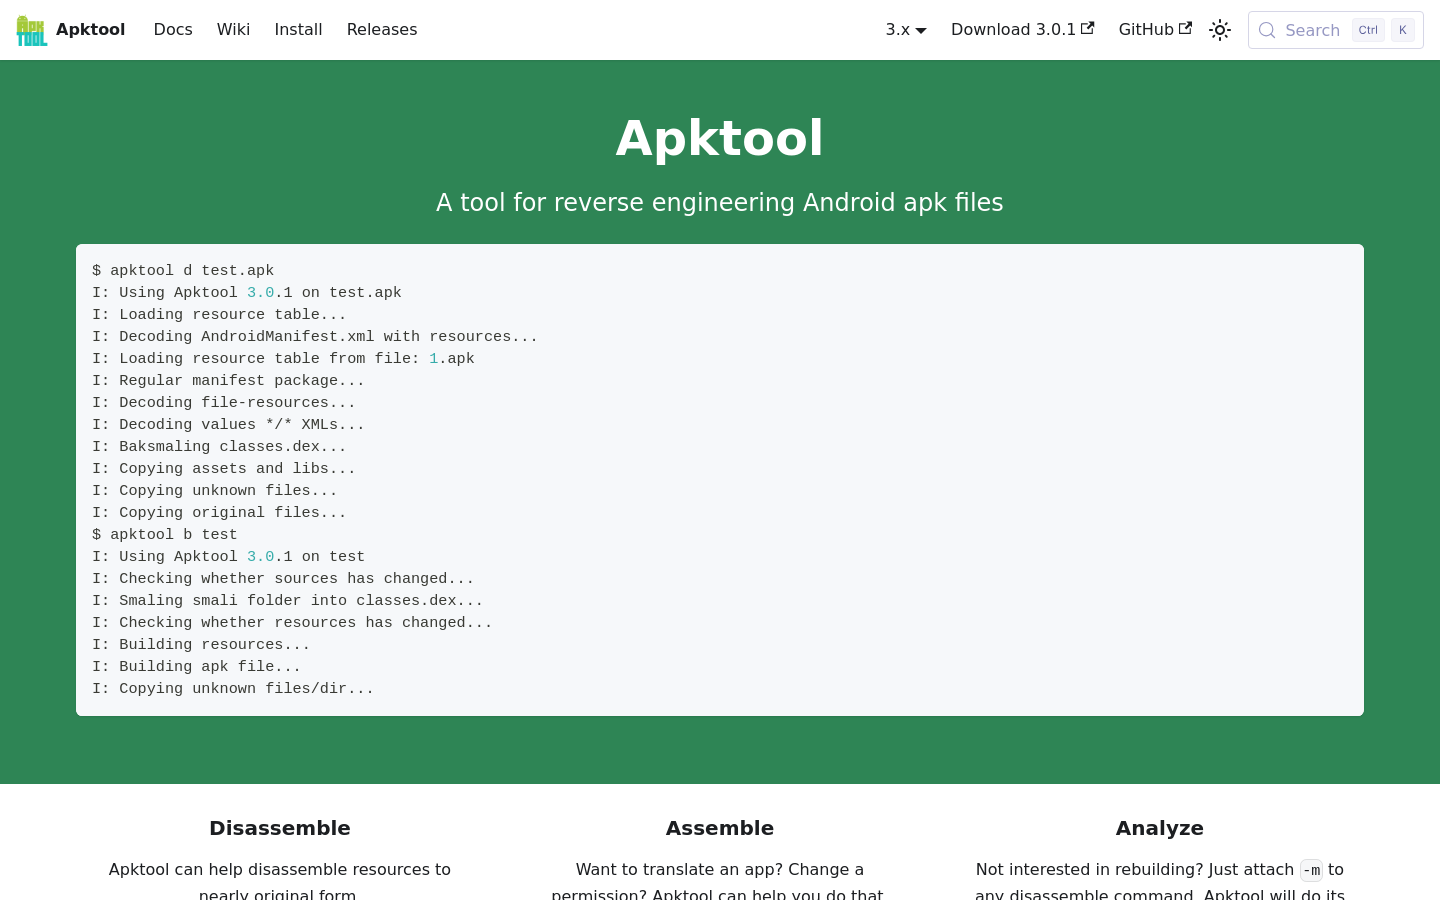Click the Ctrl key hint badge
Screen dimensions: 1440x900
click(1368, 30)
